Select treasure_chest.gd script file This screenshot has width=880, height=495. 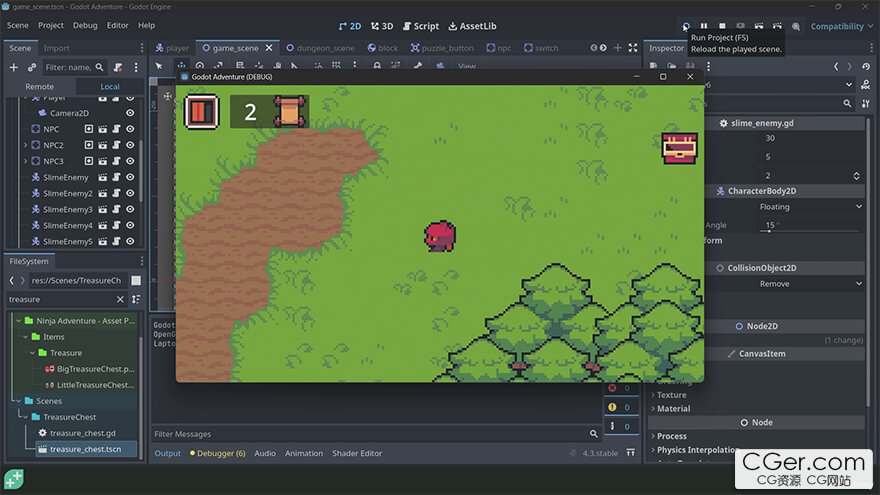[x=77, y=433]
